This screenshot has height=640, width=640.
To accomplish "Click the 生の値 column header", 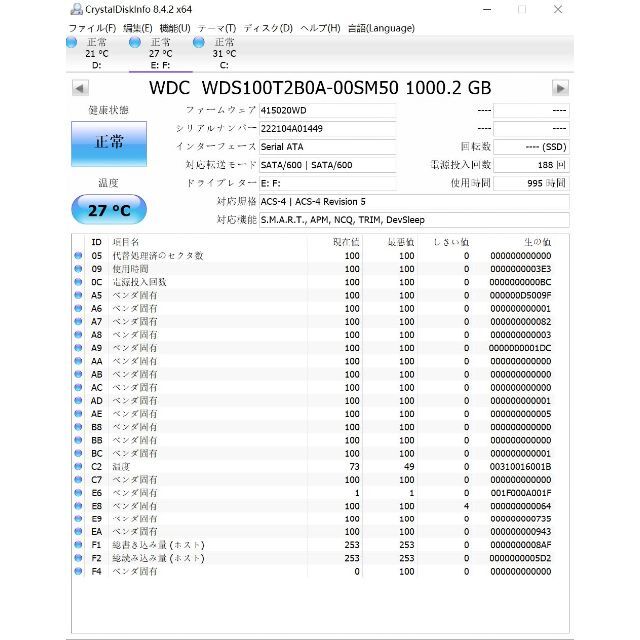I will coord(538,242).
